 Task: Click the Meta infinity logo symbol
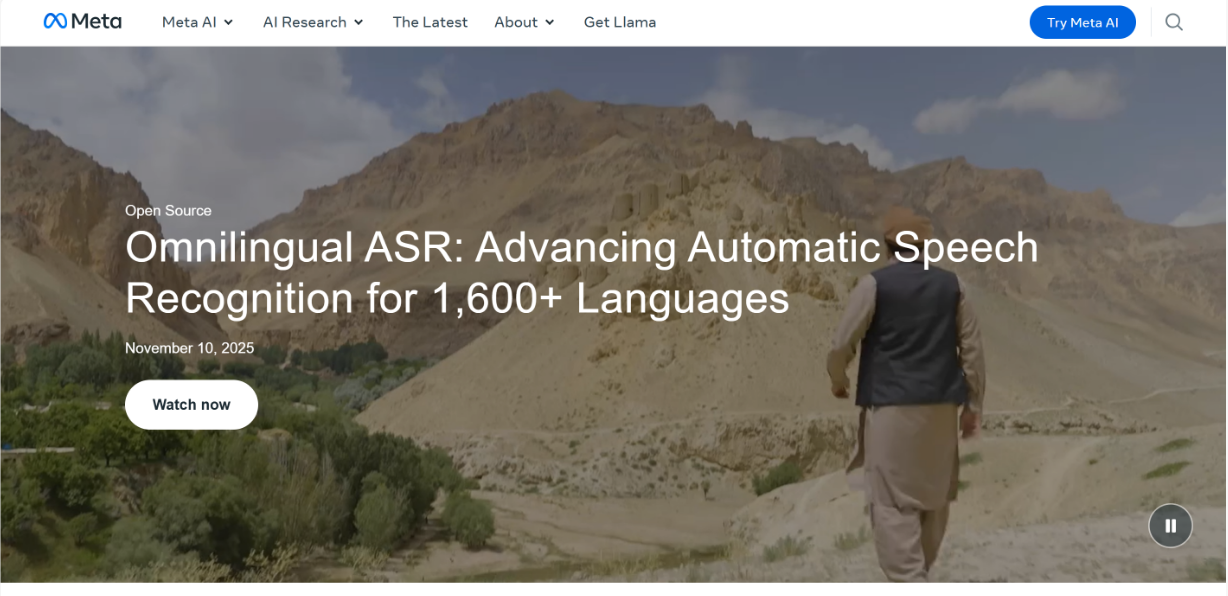55,21
